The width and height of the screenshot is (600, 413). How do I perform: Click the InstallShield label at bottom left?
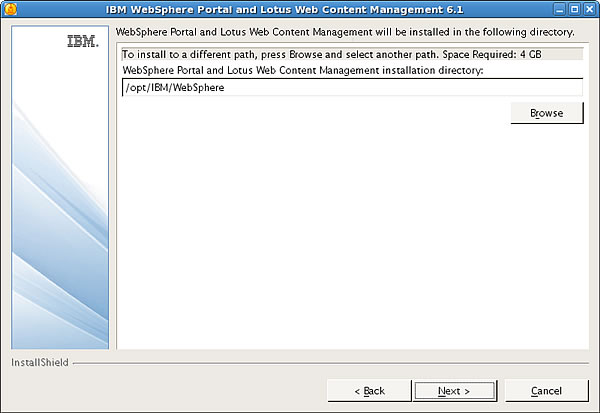tap(40, 362)
